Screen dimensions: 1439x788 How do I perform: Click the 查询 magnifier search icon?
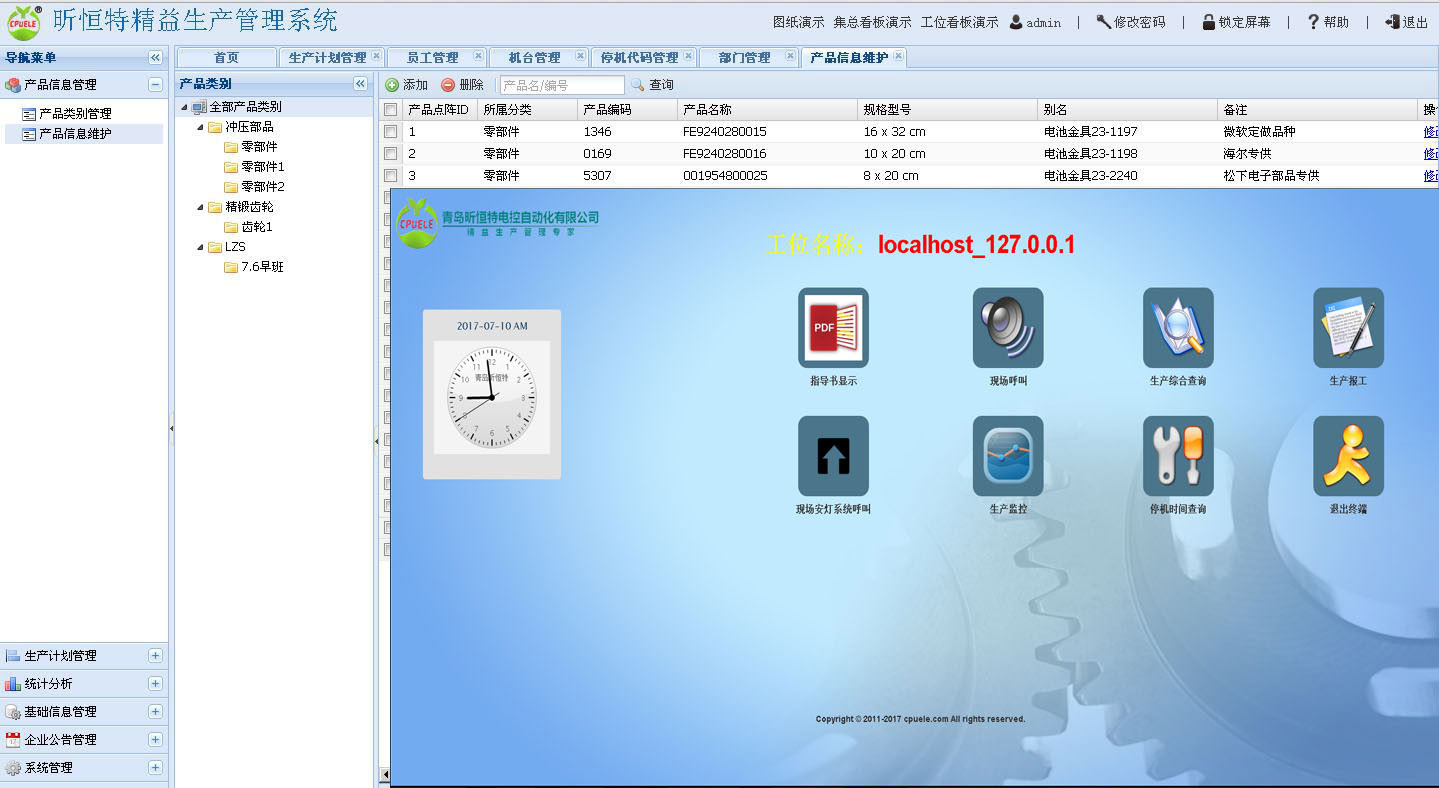tap(637, 85)
